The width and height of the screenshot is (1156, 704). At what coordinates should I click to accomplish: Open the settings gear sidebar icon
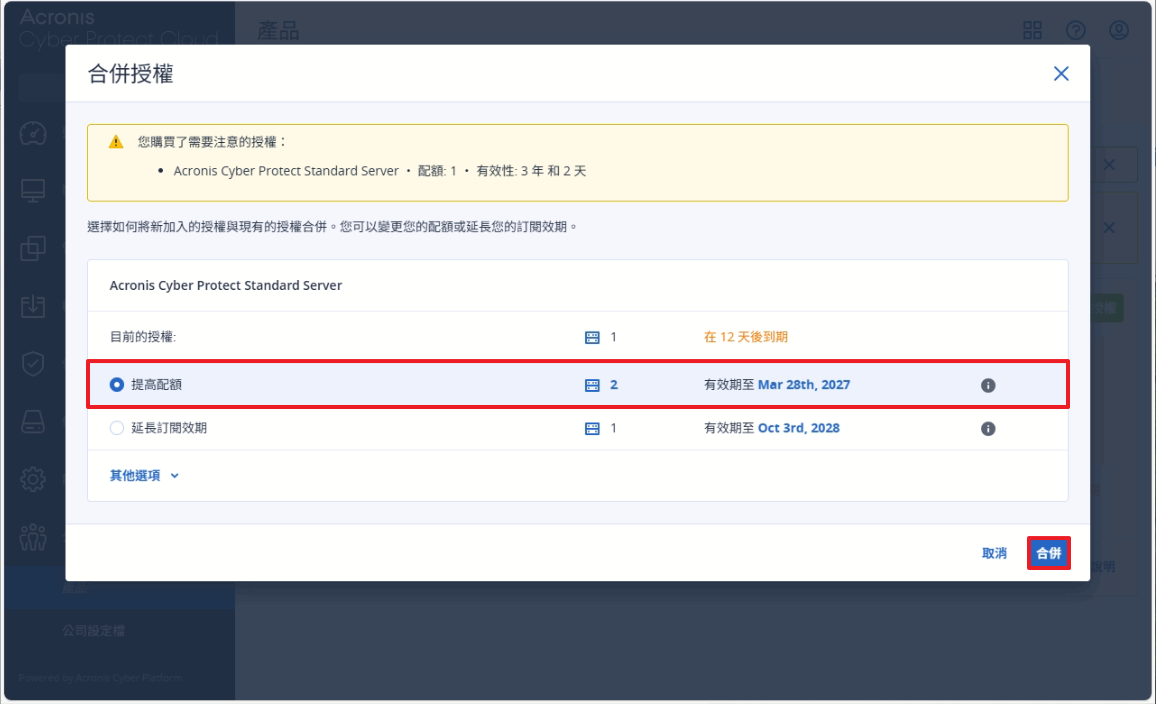pyautogui.click(x=33, y=479)
